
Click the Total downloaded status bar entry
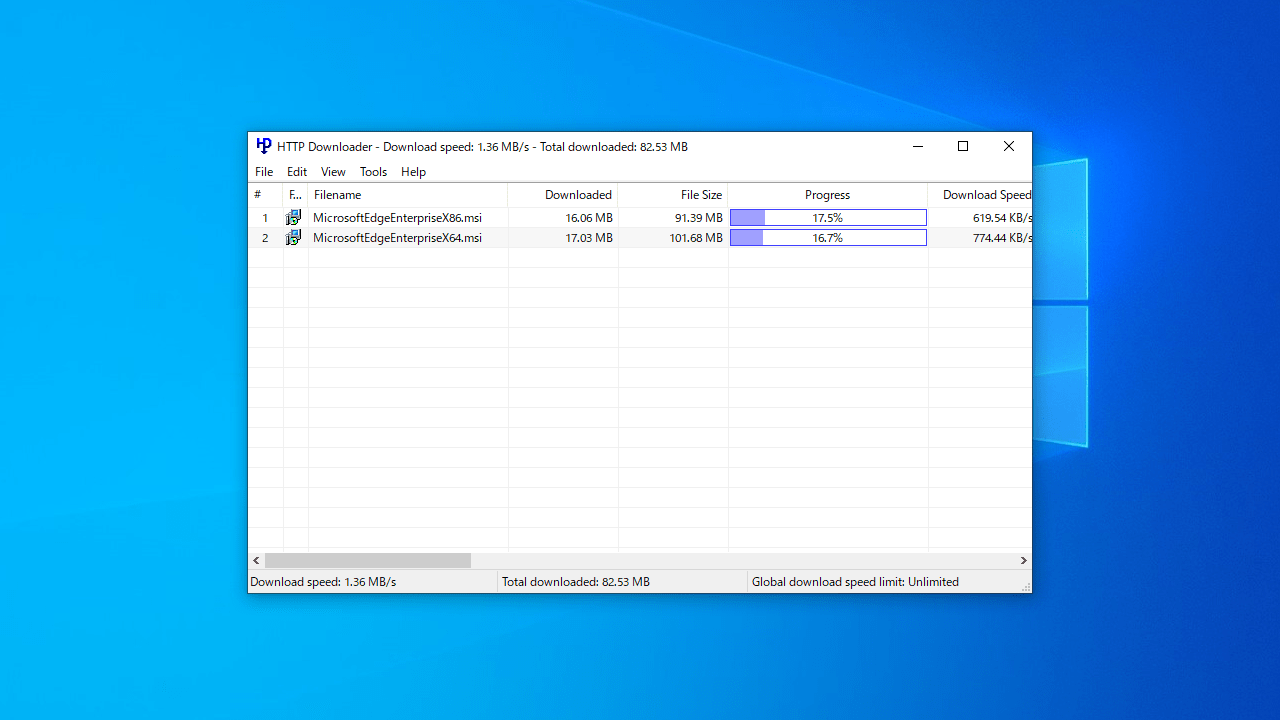click(x=622, y=582)
